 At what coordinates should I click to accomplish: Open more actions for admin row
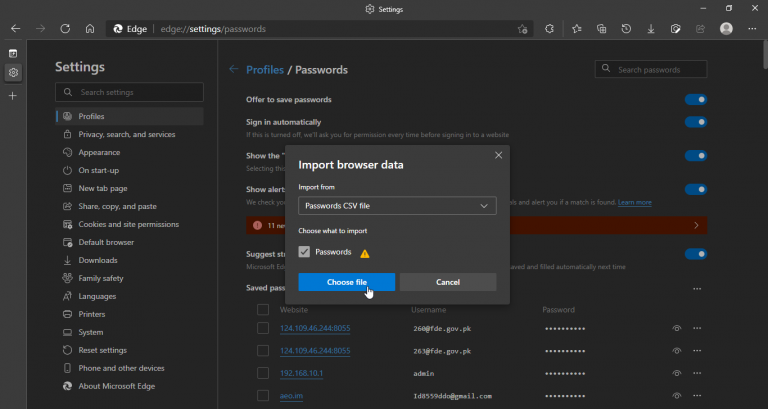[x=697, y=373]
